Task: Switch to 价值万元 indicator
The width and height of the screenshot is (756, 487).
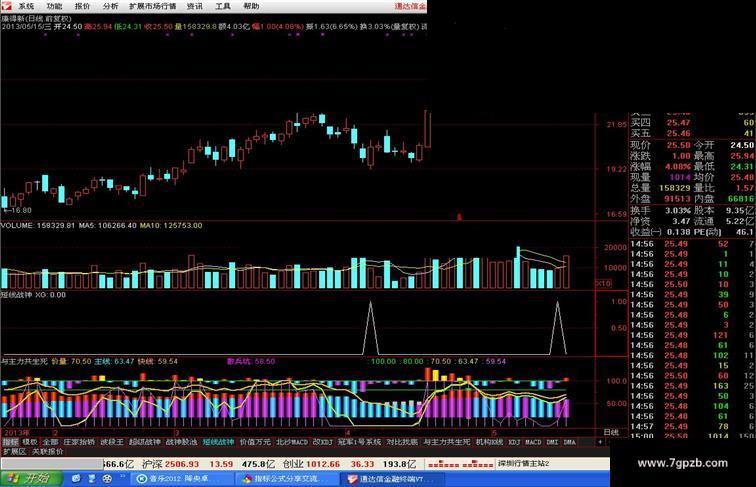Action: tap(256, 442)
